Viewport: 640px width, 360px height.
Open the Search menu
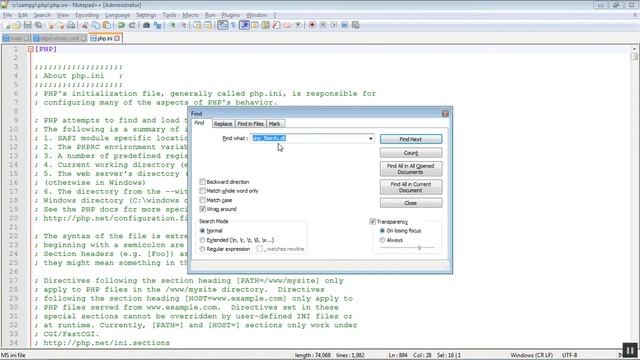(42, 15)
